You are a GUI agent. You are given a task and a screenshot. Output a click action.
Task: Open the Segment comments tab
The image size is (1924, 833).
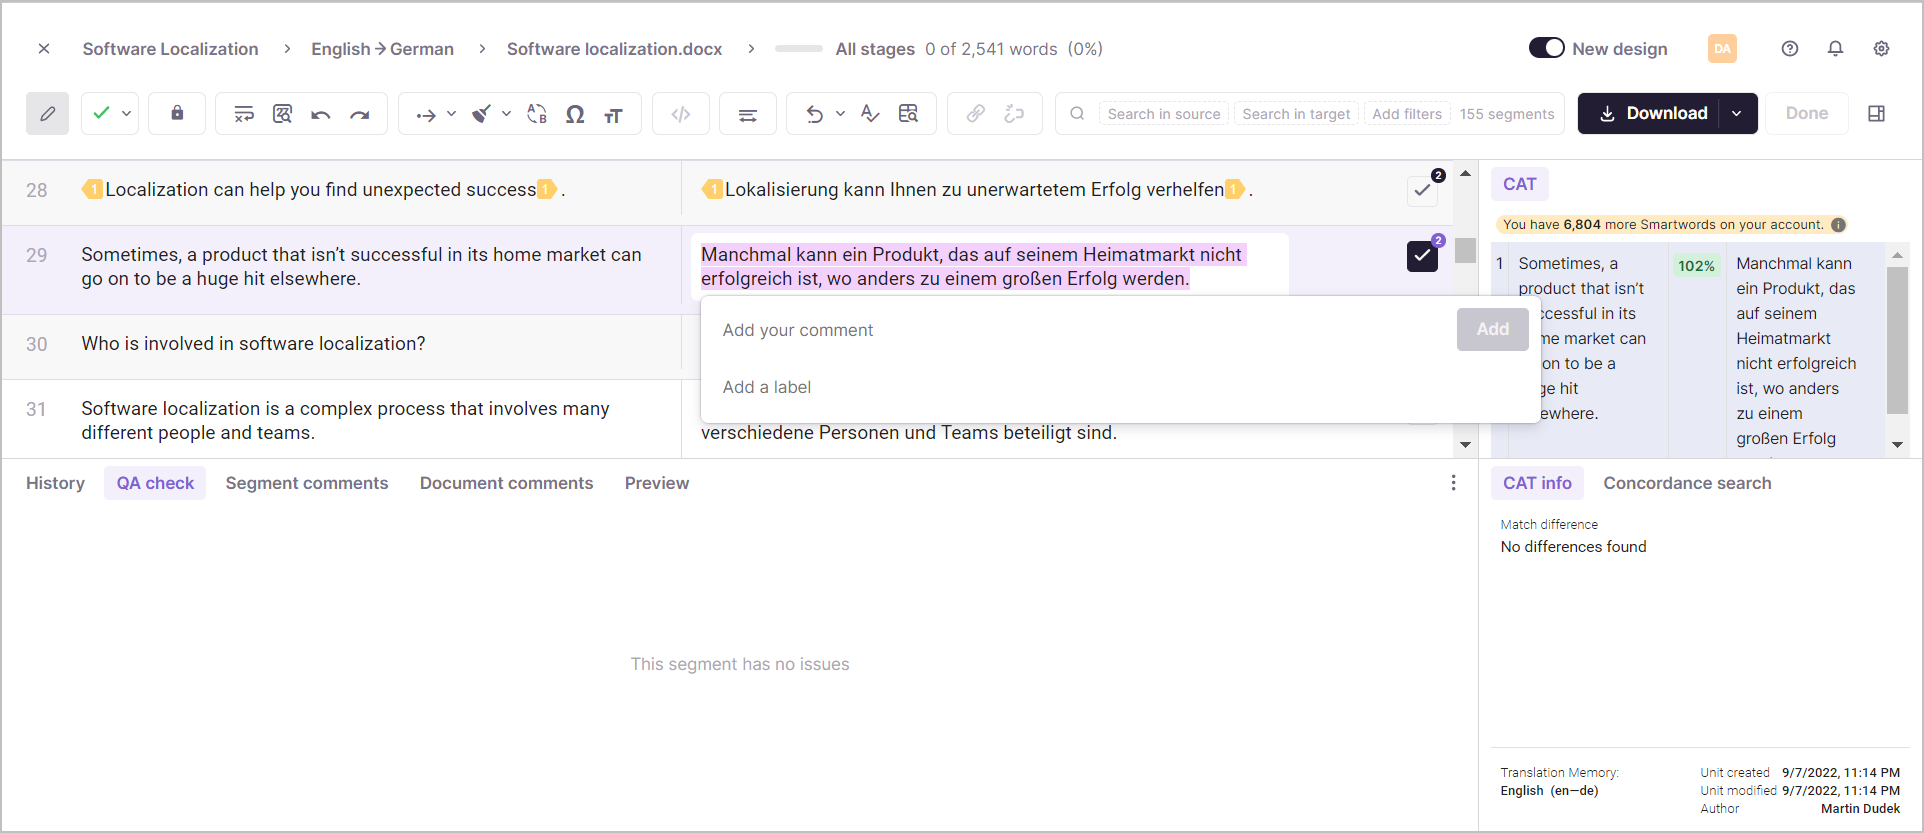(307, 483)
